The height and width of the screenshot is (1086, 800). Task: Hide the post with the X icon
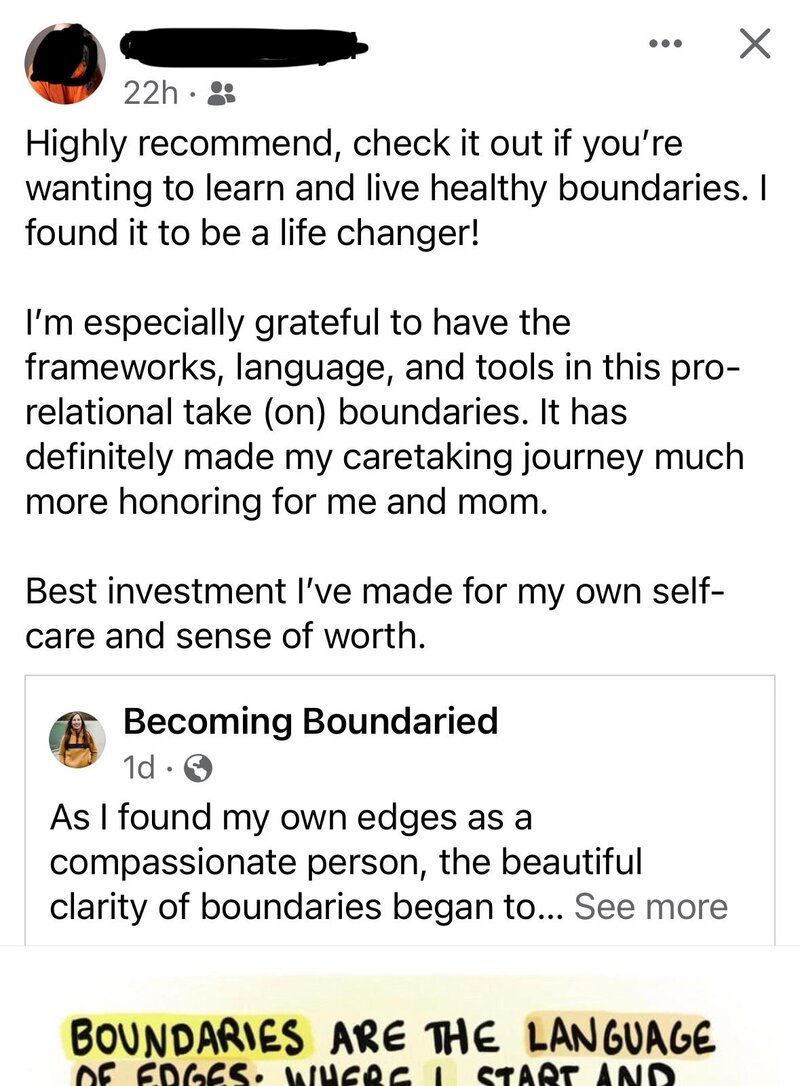[754, 44]
